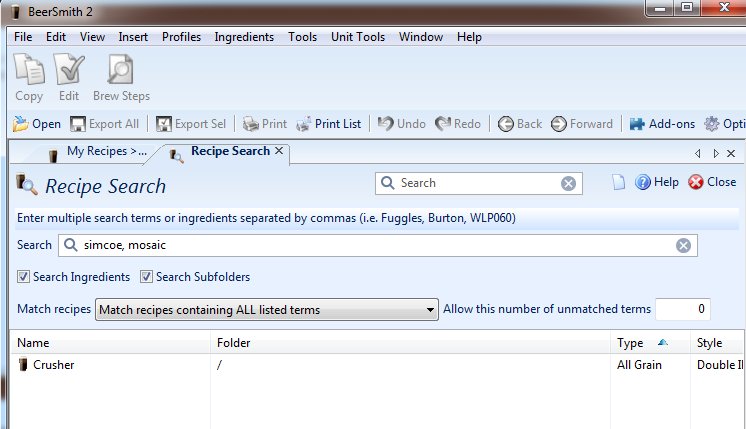
Task: Sort results by the Folder column
Action: click(x=410, y=343)
